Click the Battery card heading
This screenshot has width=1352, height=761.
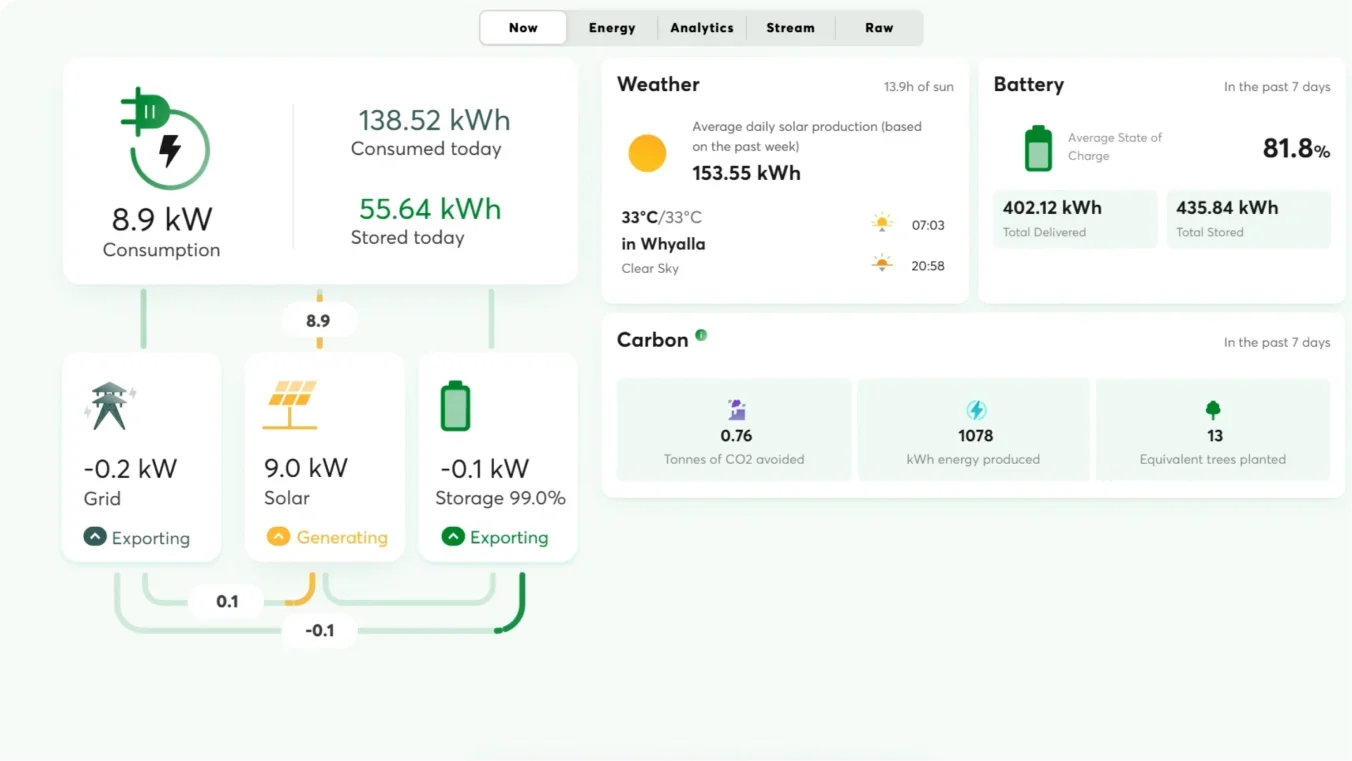tap(1028, 84)
